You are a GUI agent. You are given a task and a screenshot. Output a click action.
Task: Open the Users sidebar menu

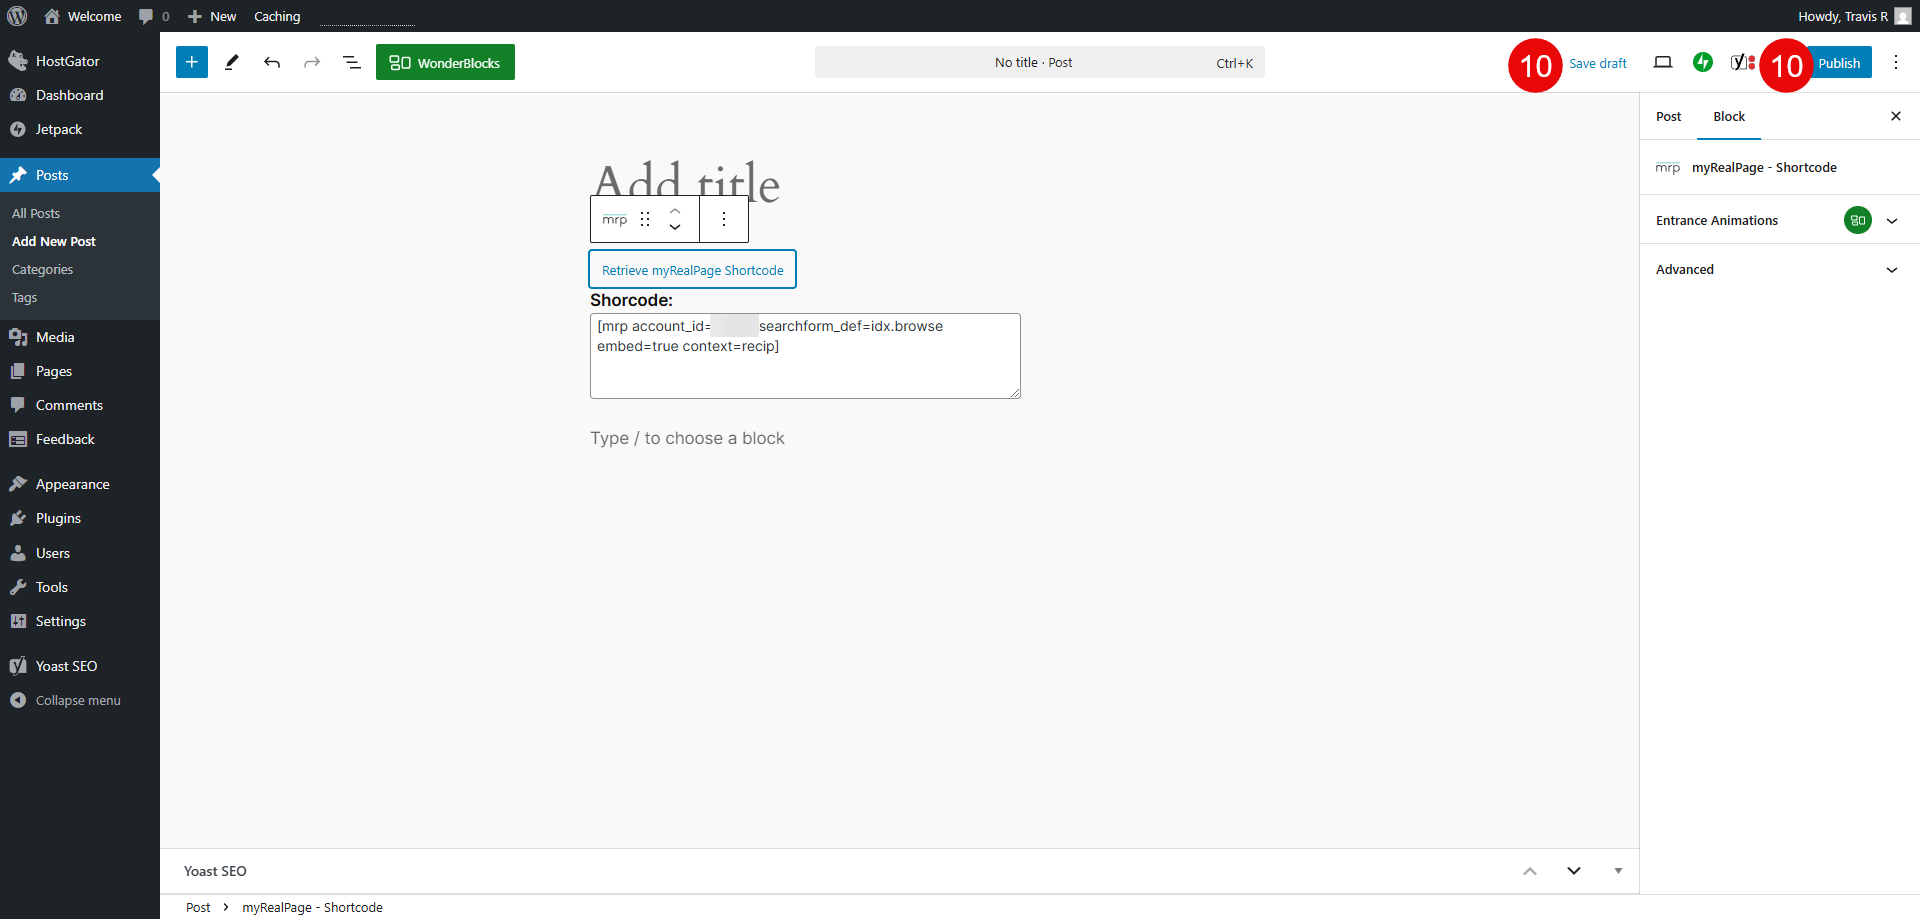click(80, 553)
